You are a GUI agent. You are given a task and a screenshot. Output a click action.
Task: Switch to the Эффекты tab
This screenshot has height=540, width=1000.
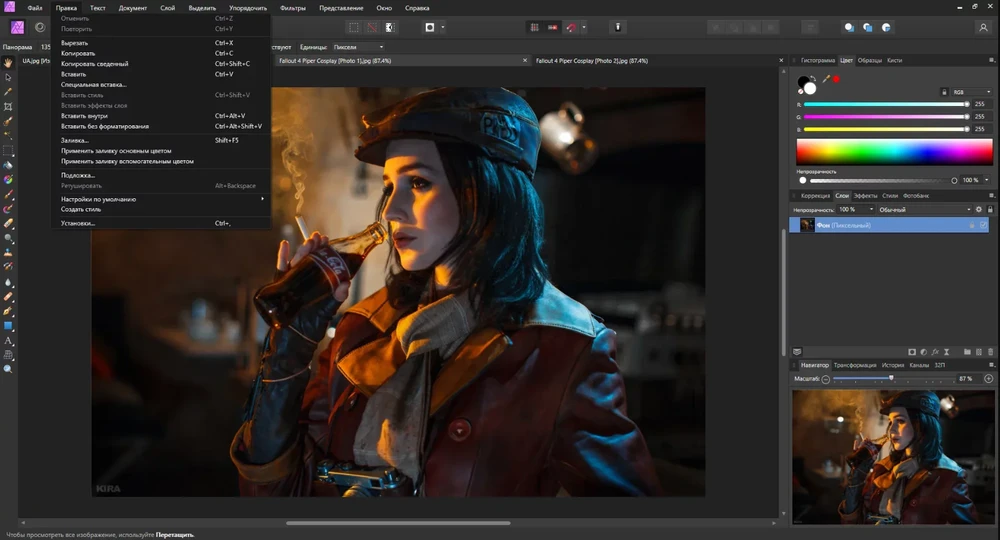[865, 196]
